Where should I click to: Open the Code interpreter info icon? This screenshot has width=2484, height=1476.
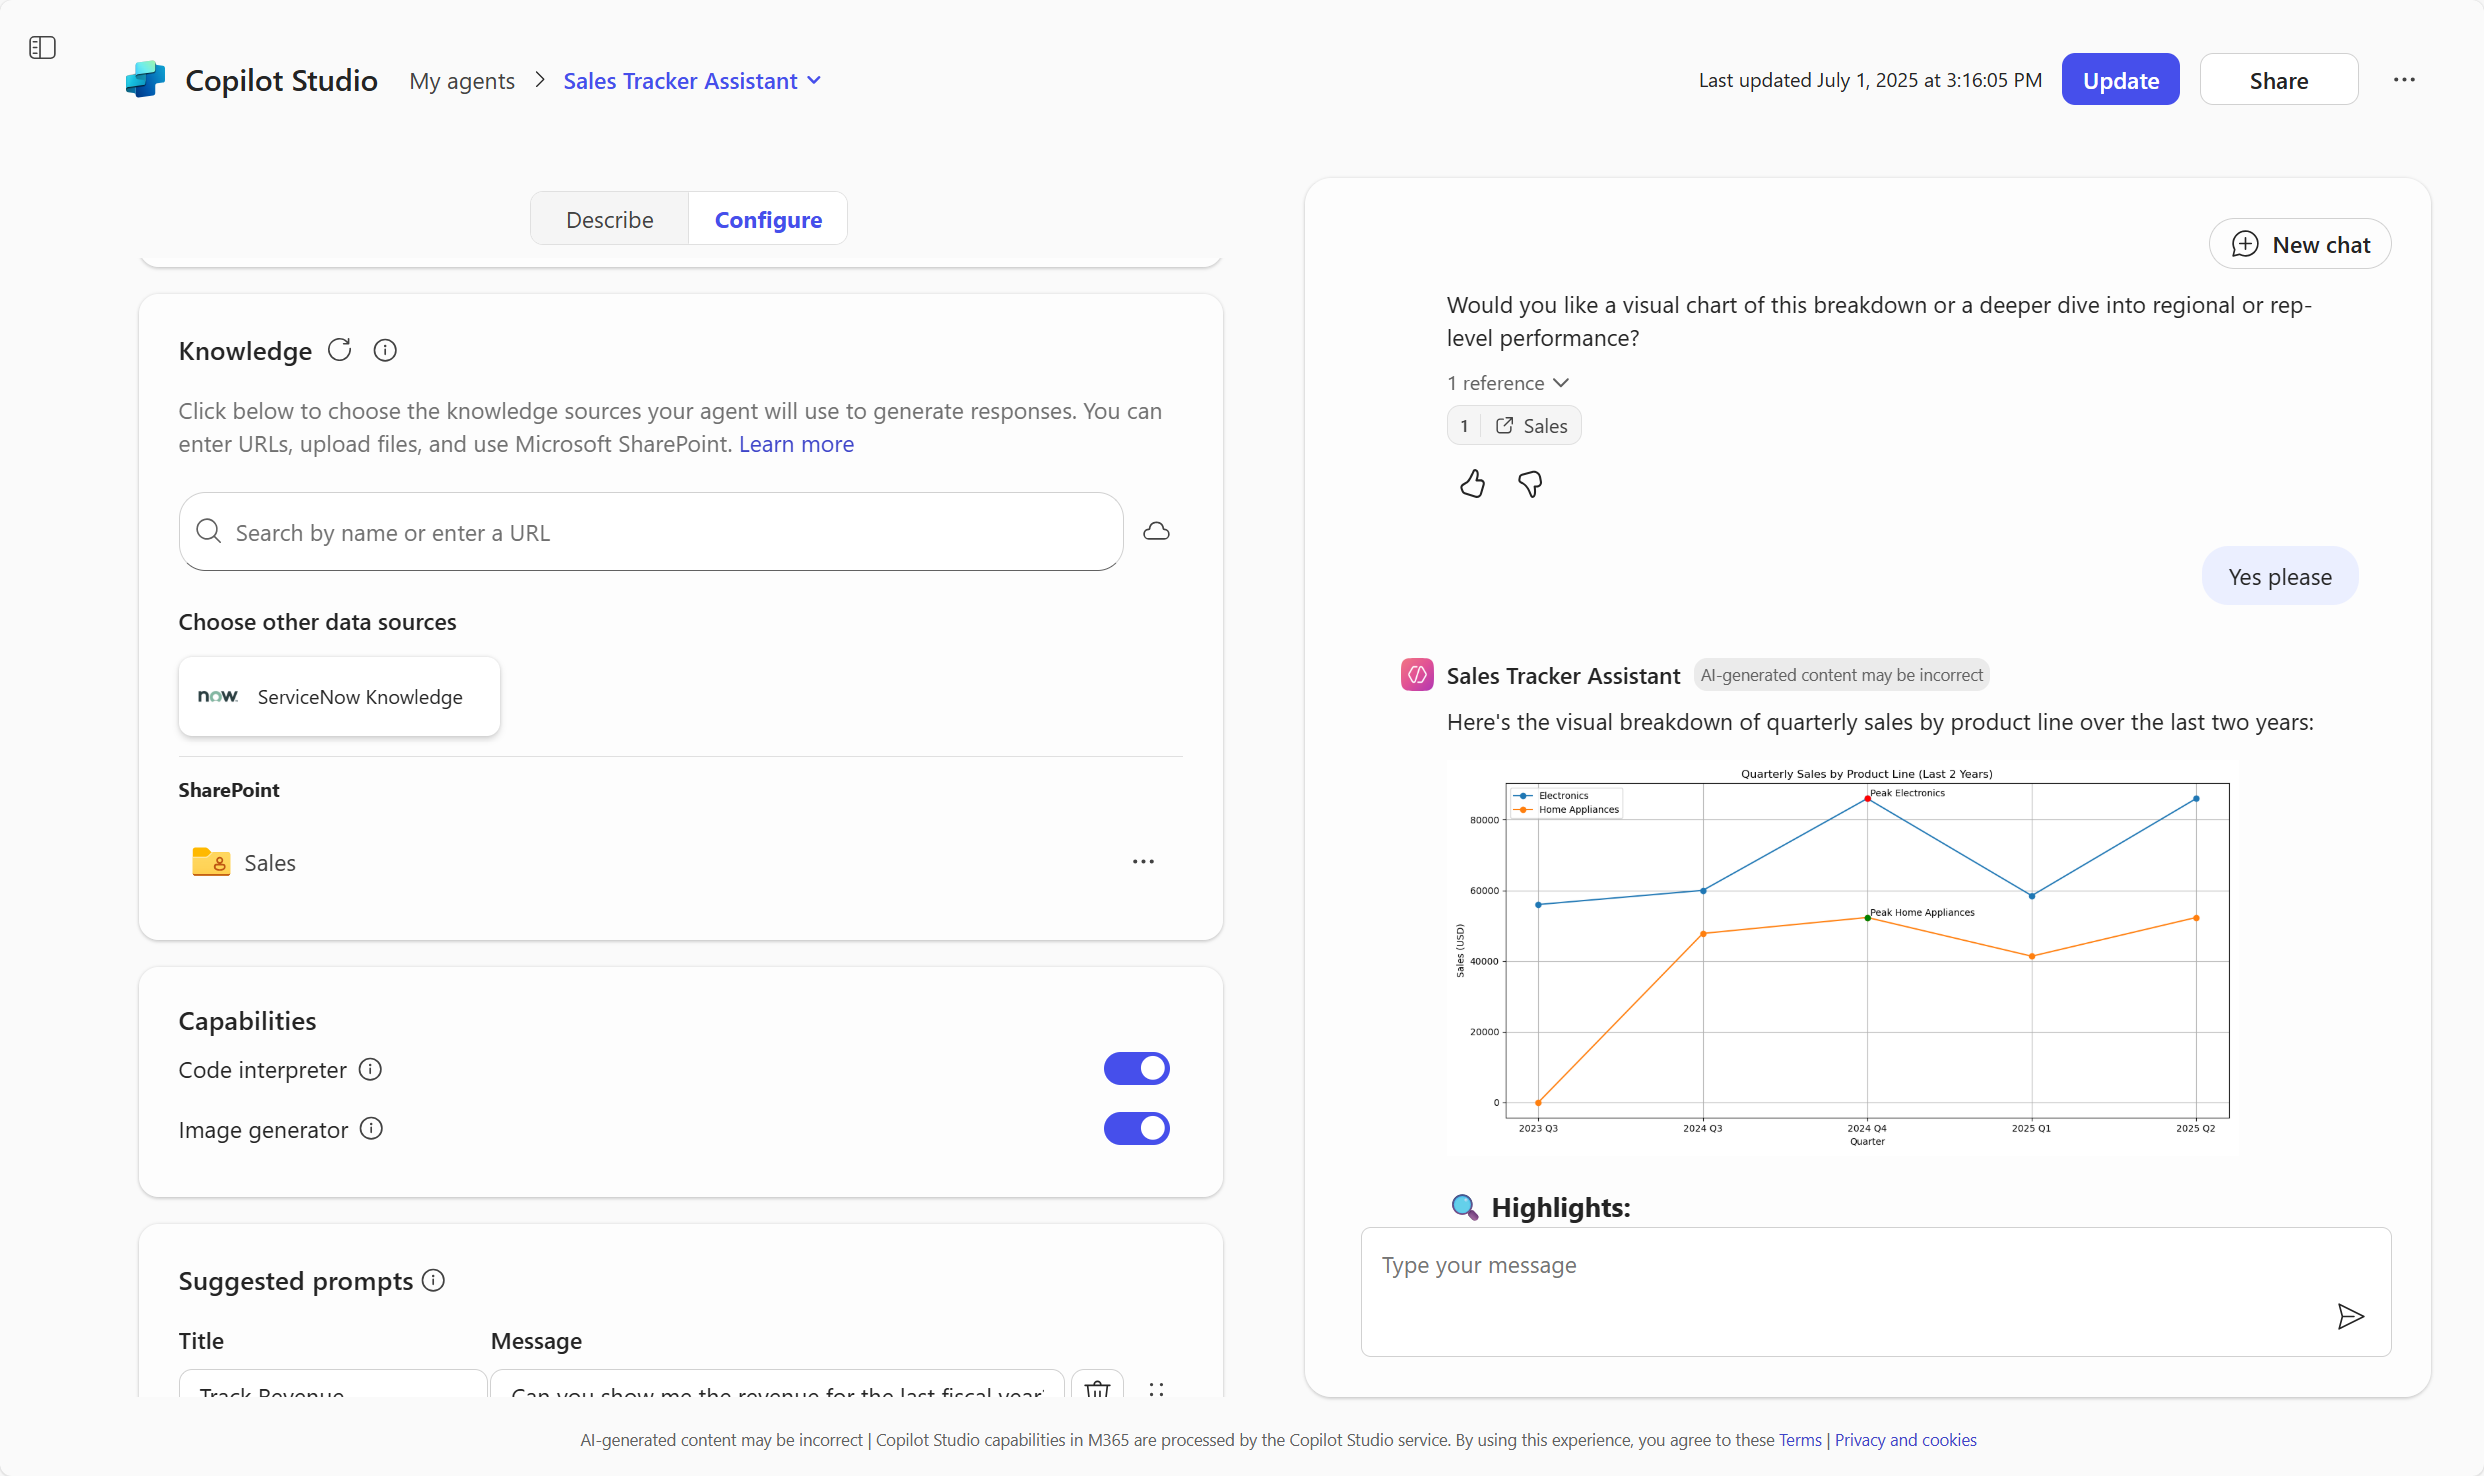[370, 1069]
